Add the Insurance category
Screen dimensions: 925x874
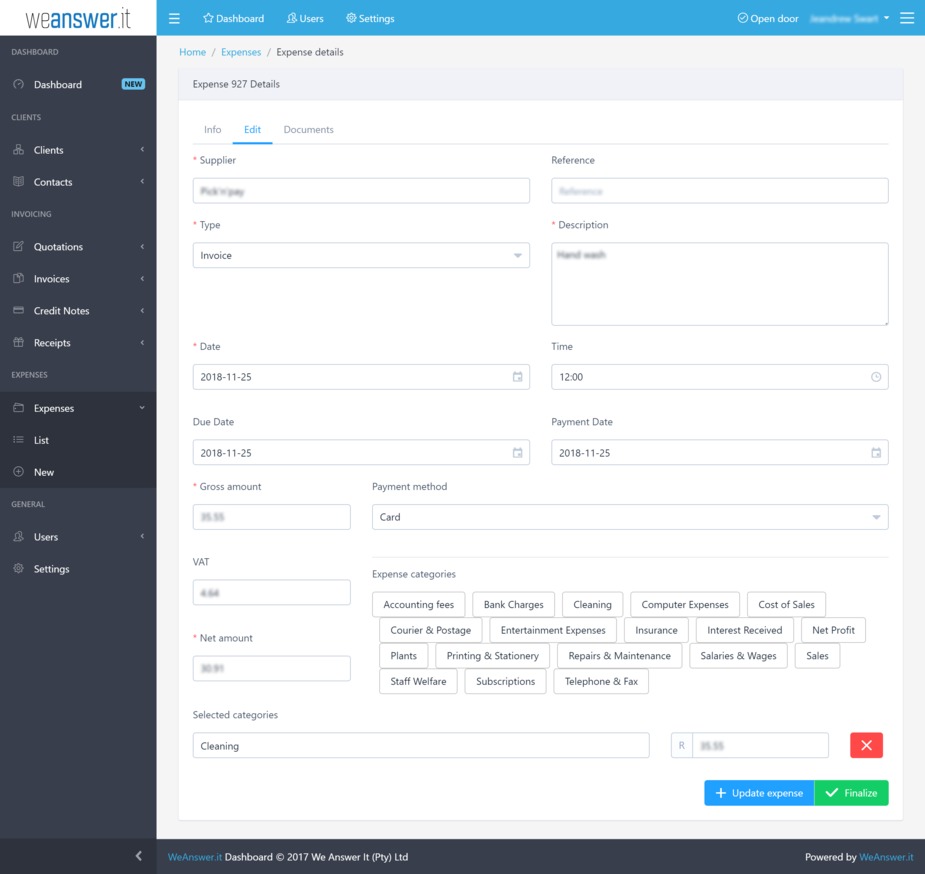pyautogui.click(x=657, y=630)
